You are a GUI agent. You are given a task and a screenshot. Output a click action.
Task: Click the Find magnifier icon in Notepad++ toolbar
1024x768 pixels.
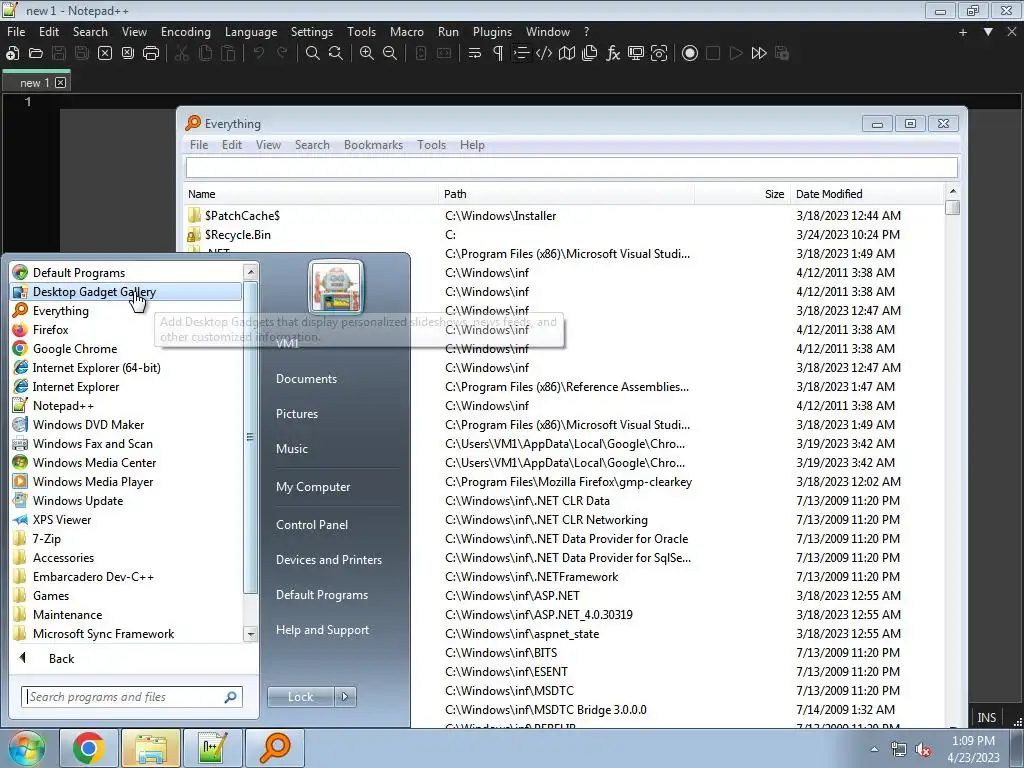(313, 54)
